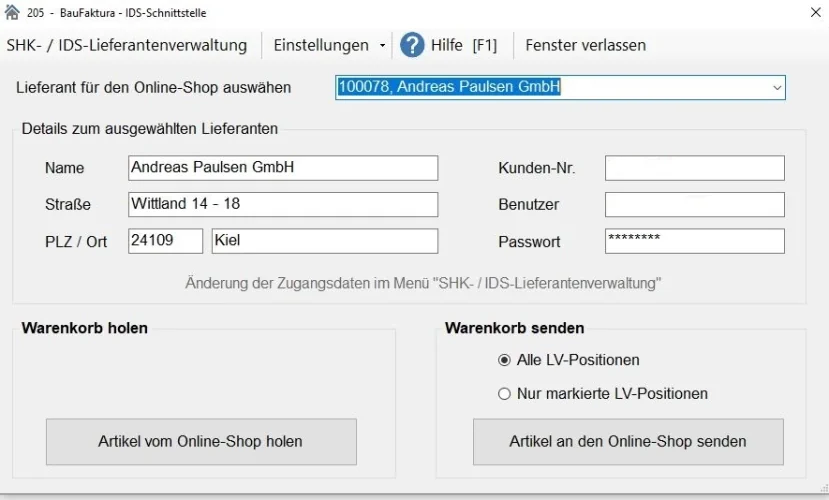Click the Name field with Andreas Paulsen GmbH
Screen dimensions: 829x500
tap(283, 168)
